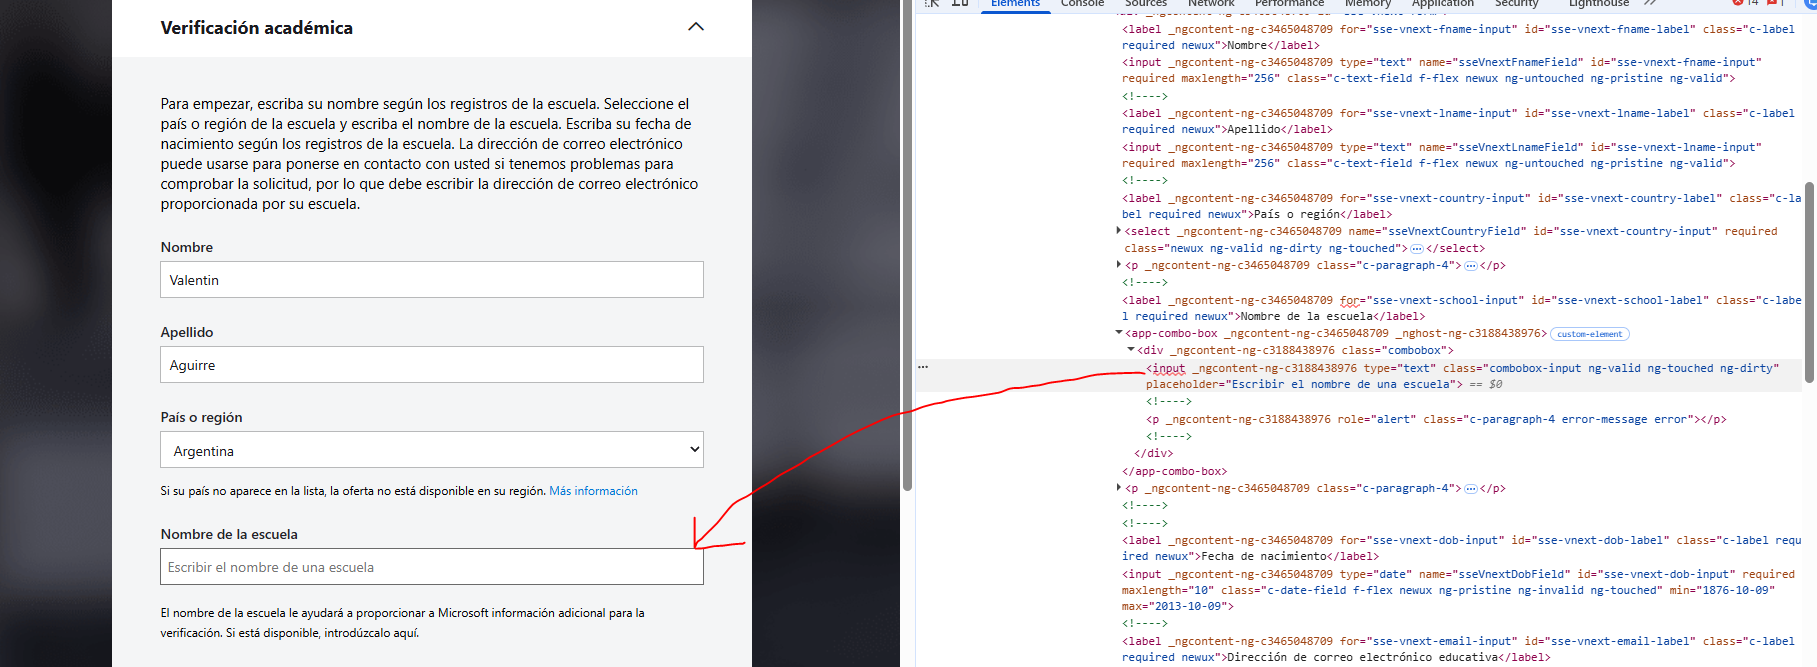This screenshot has height=667, width=1817.
Task: Collapse the app-combo-box node
Action: click(1119, 333)
